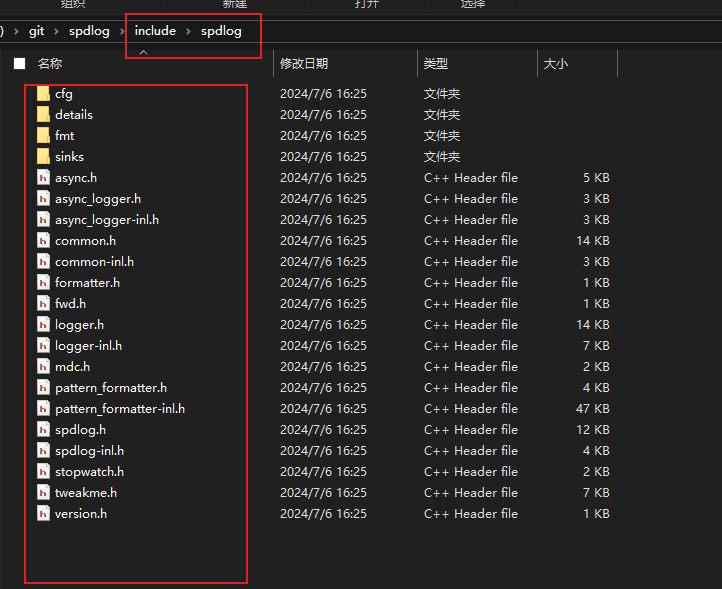The height and width of the screenshot is (589, 722).
Task: Select the file name async_logger.h
Action: click(x=98, y=198)
